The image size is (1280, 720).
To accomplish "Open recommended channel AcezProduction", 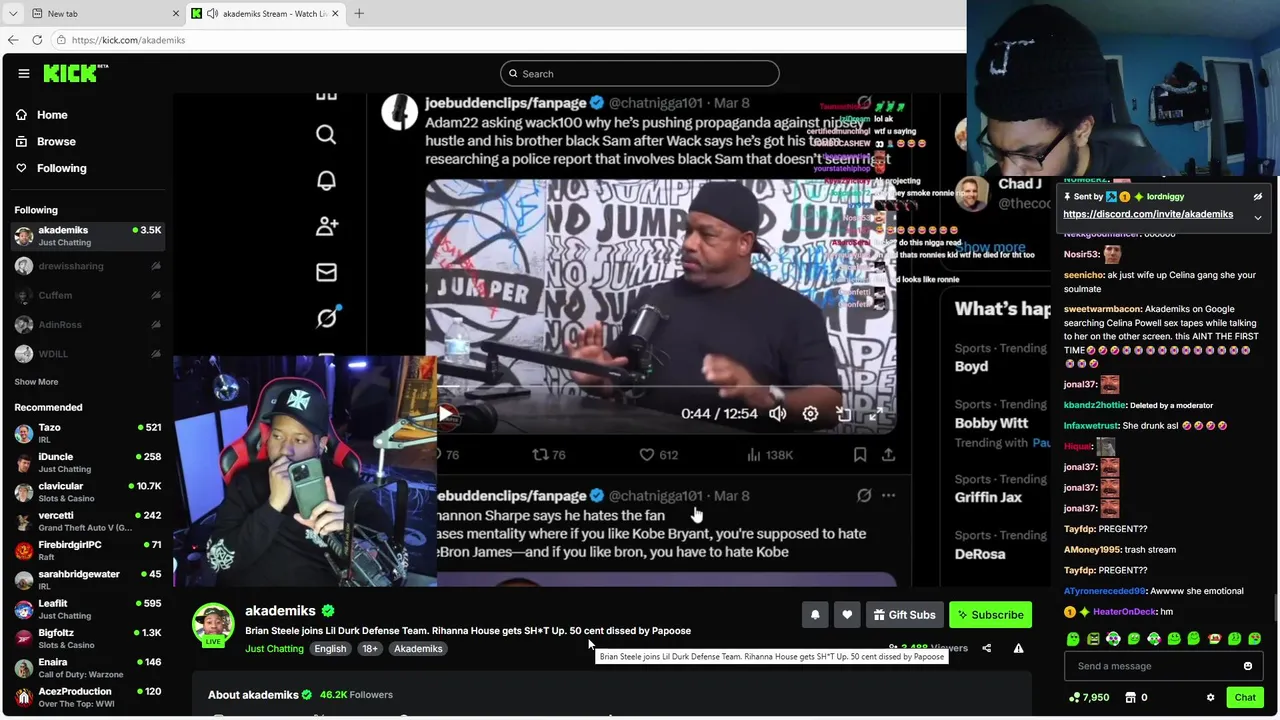I will 88,697.
